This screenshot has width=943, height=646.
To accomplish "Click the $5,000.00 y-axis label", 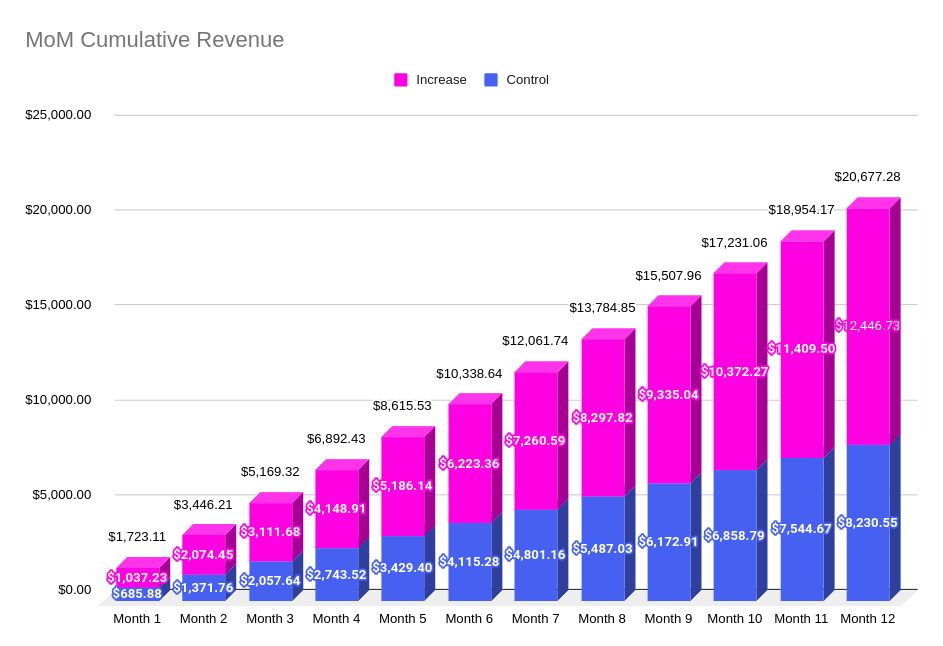I will point(62,495).
